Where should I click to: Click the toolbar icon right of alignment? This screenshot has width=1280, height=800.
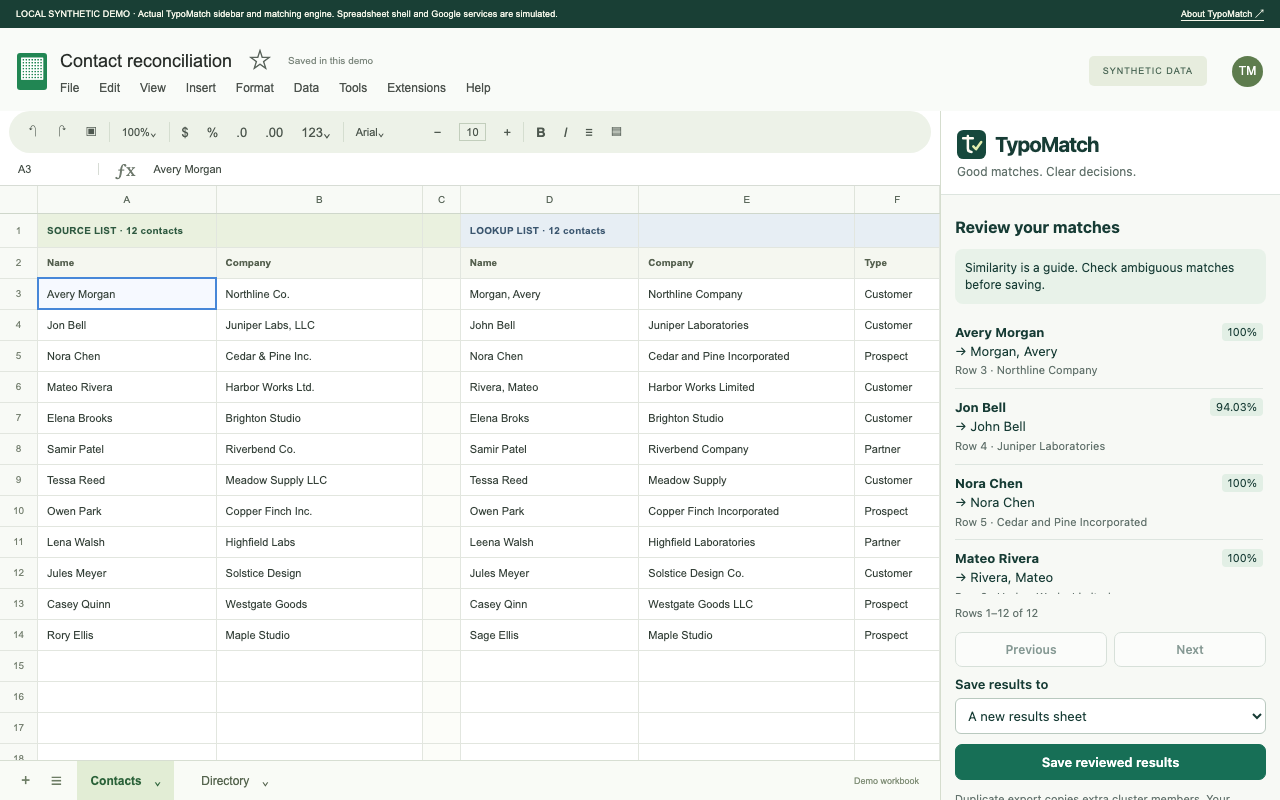coord(616,132)
